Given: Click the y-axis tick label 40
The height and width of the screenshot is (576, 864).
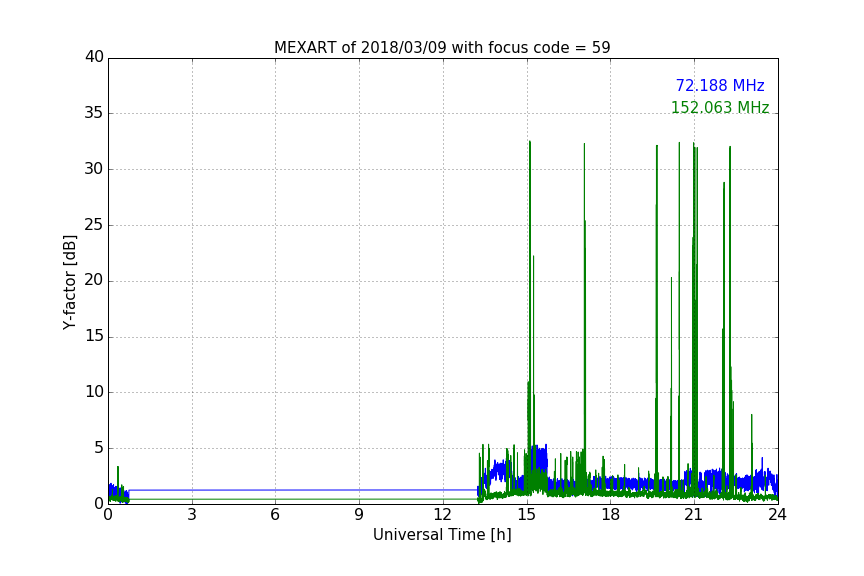Looking at the screenshot, I should (94, 57).
